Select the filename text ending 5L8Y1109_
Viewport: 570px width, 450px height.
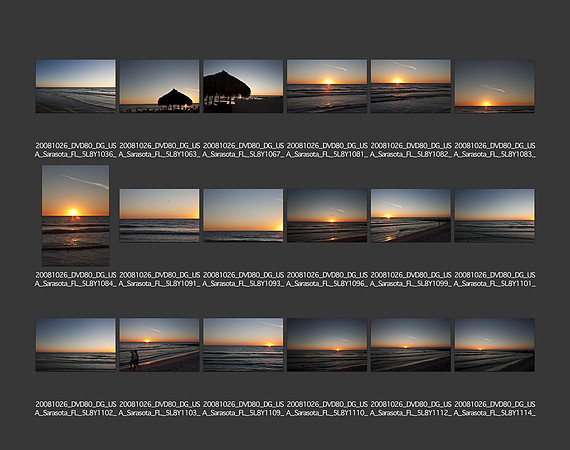243,409
